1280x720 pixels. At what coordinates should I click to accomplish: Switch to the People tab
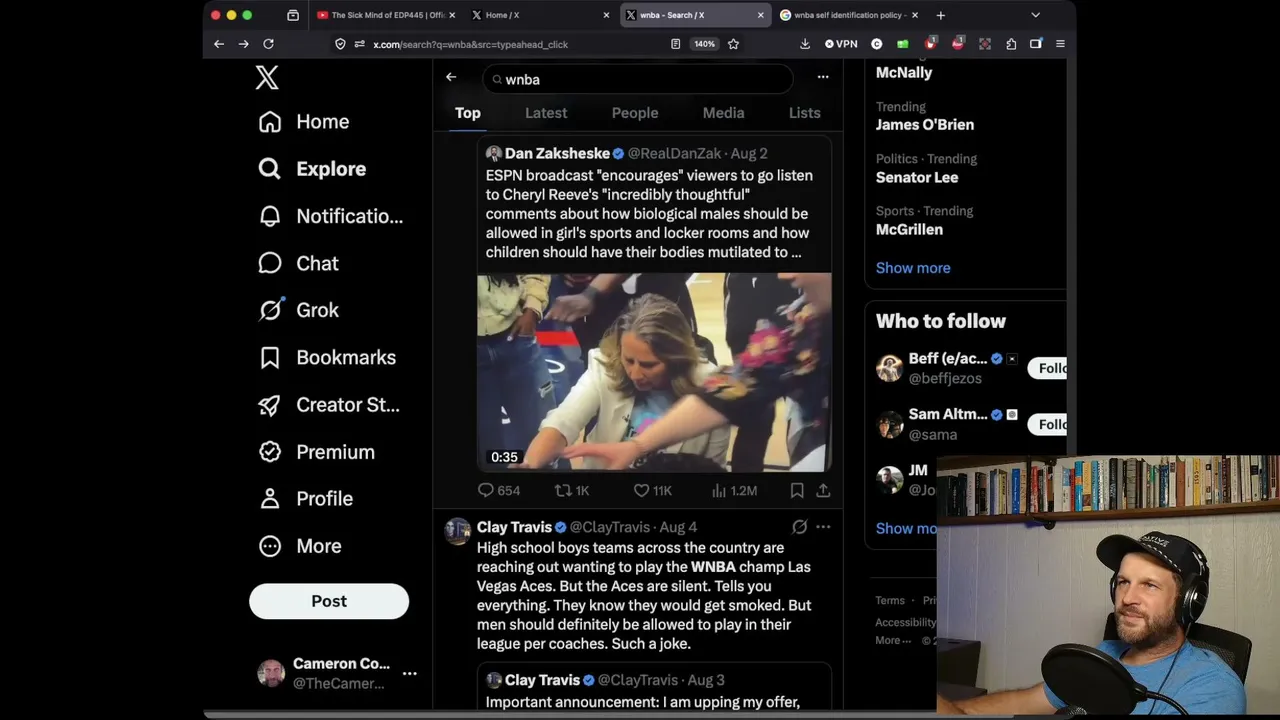pos(635,113)
